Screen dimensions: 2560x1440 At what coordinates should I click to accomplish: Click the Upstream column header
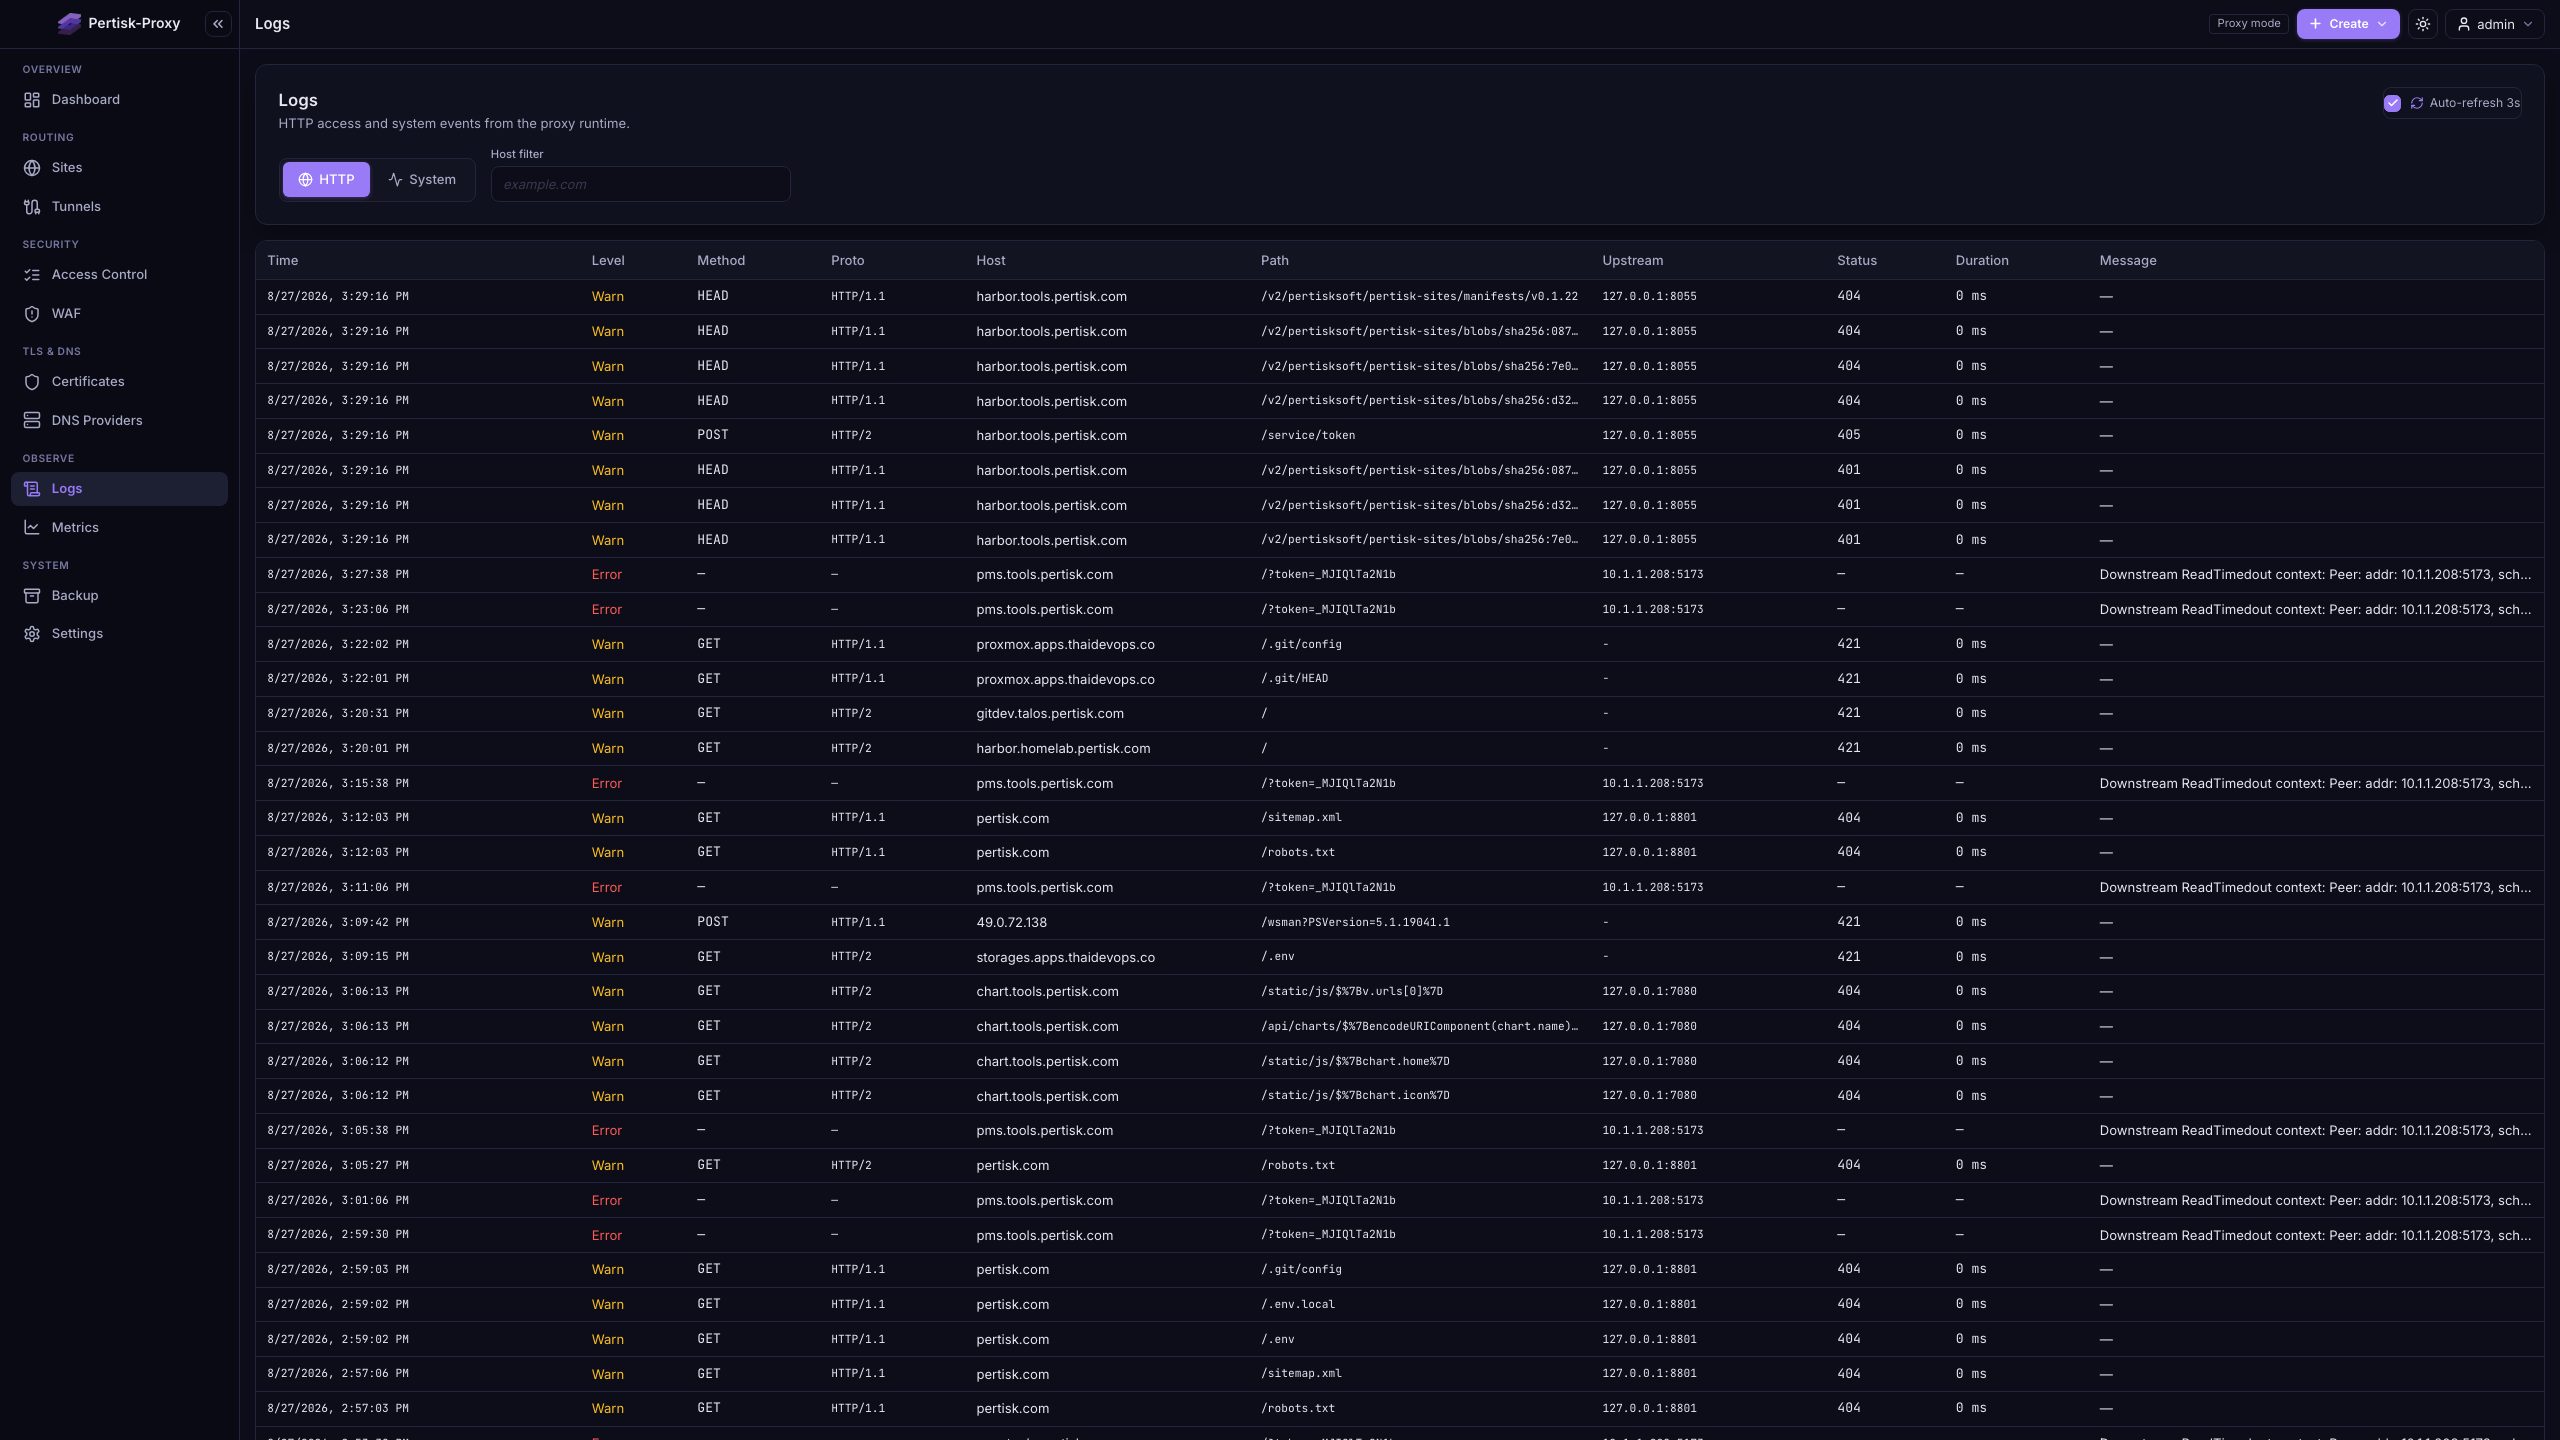(1633, 261)
